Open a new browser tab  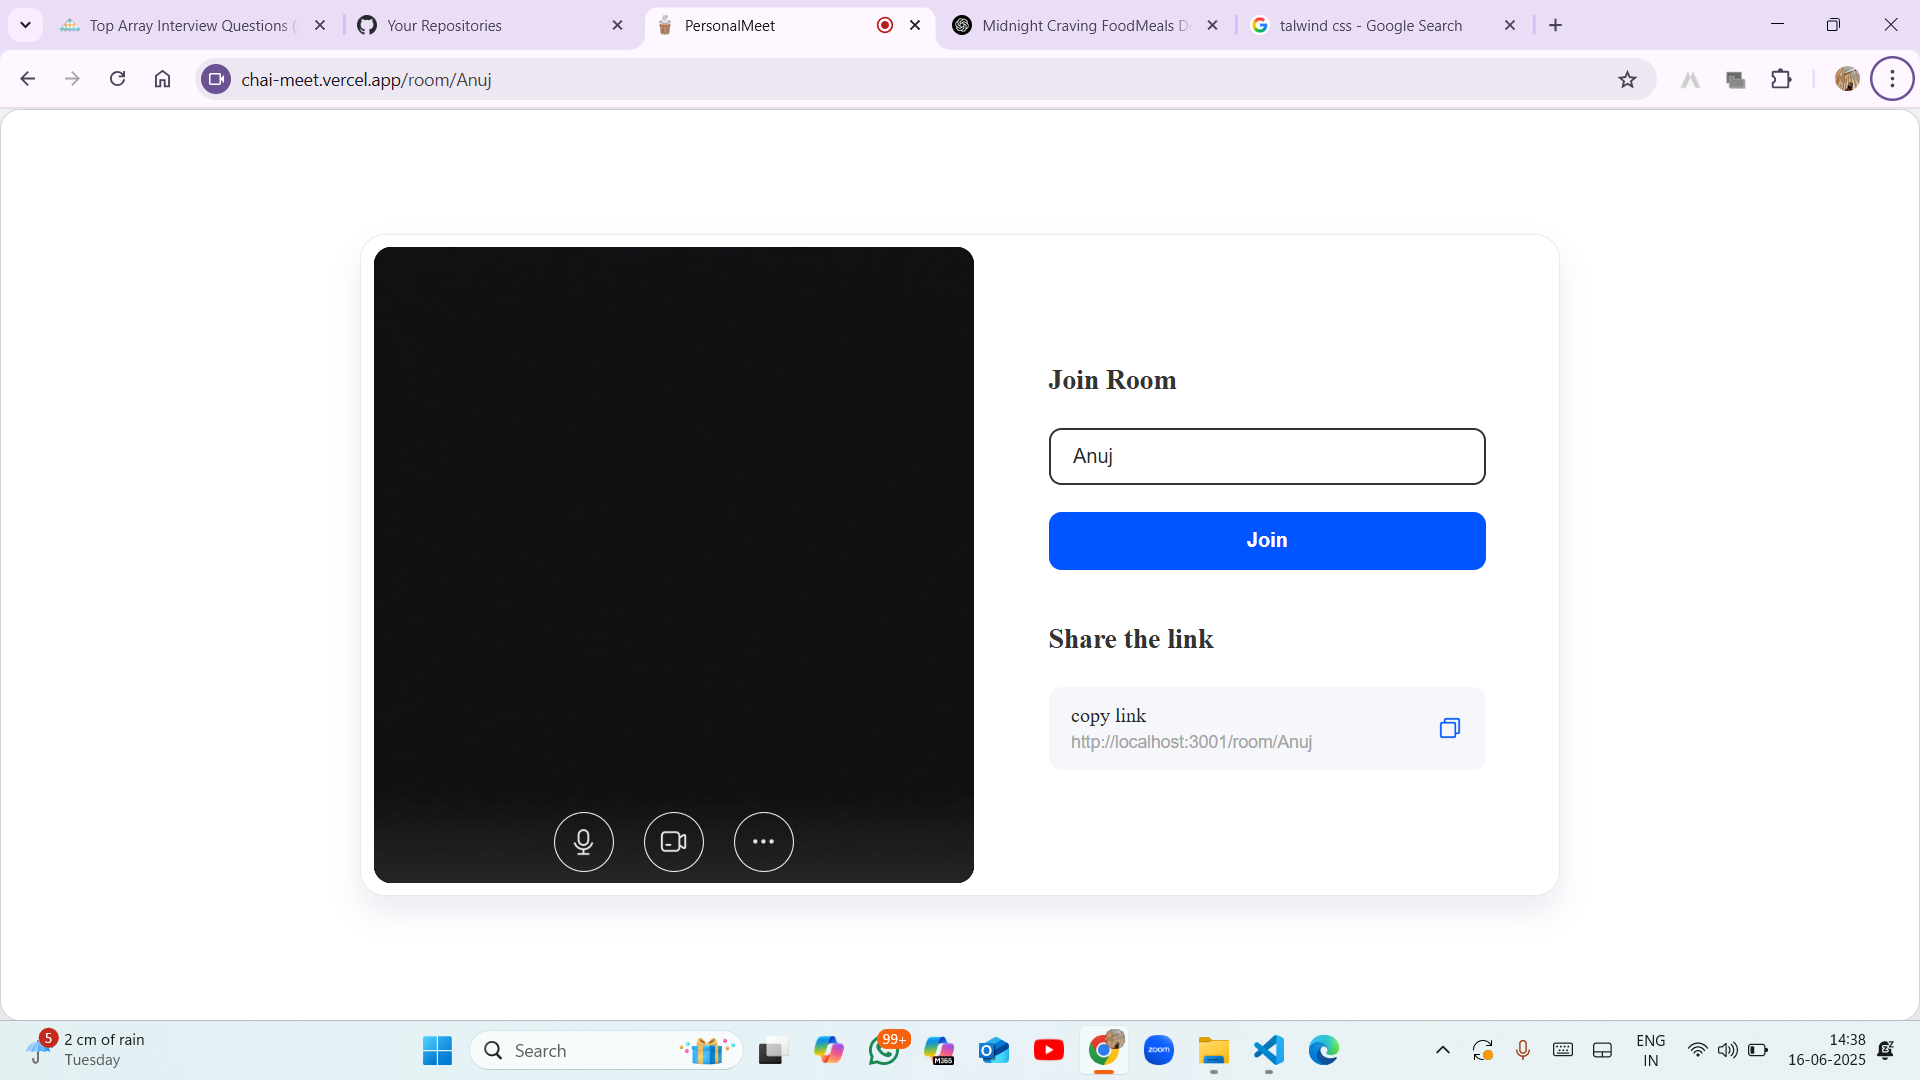click(1556, 26)
